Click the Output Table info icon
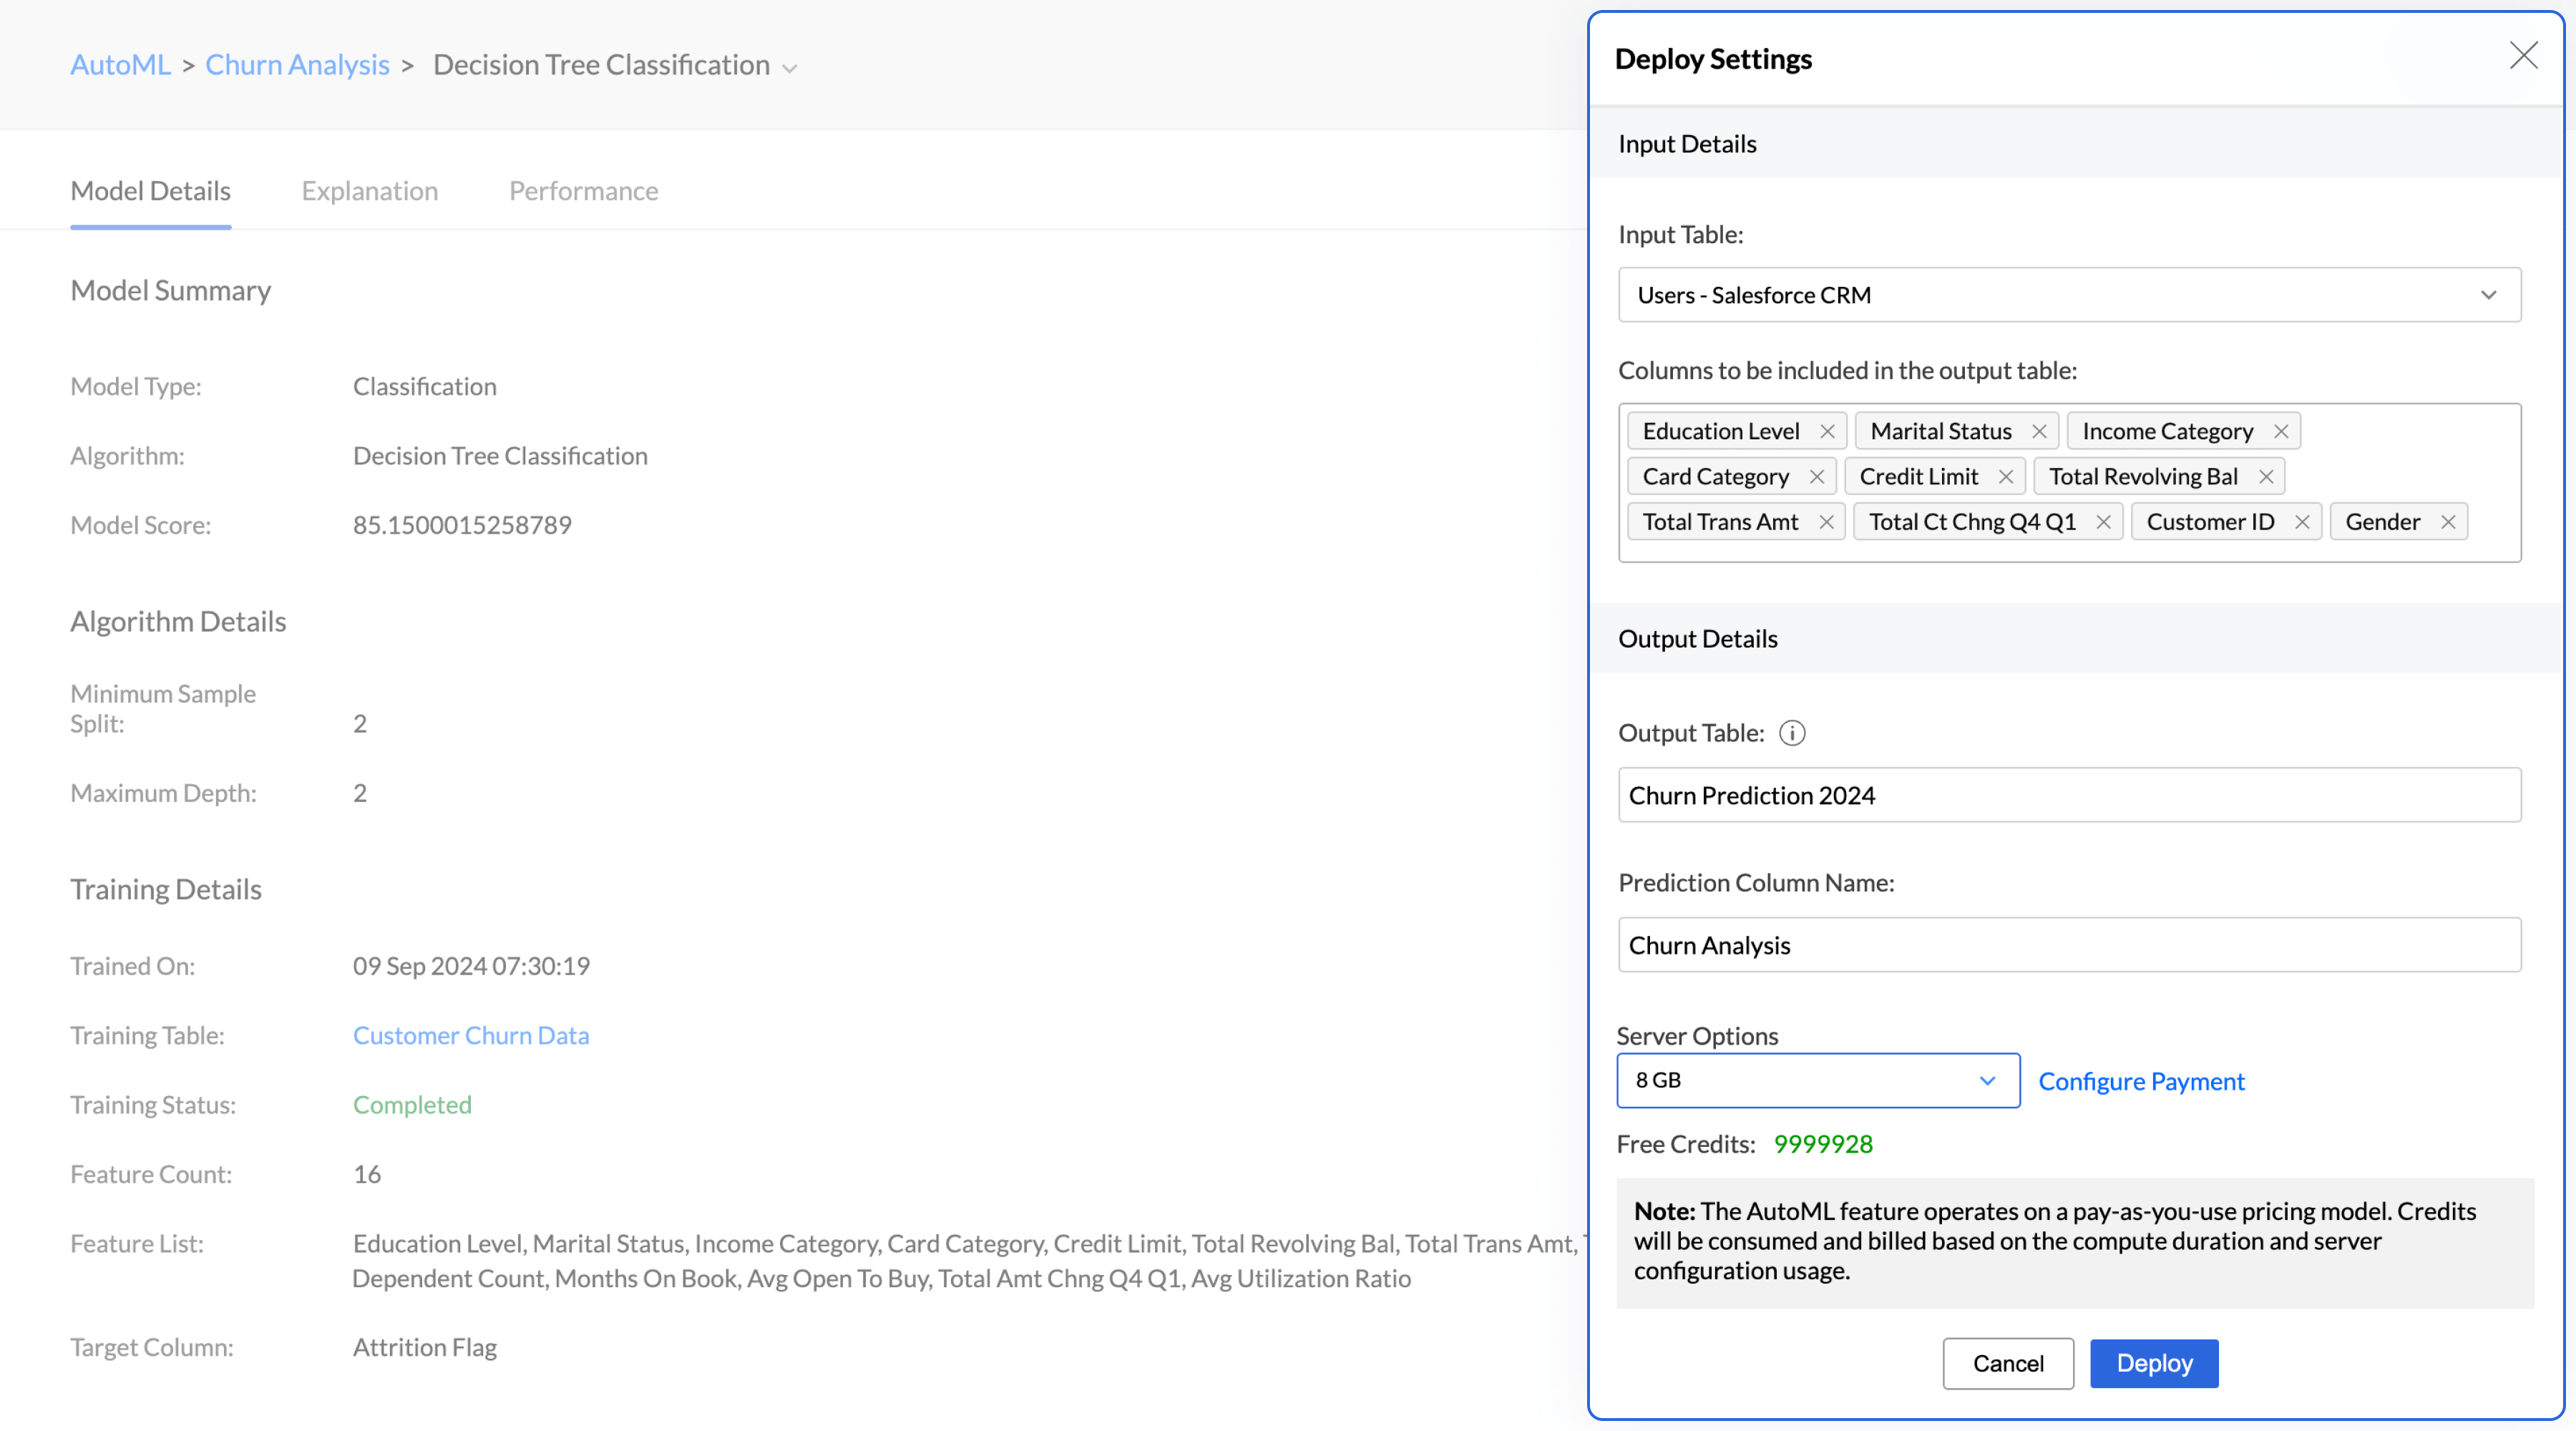The height and width of the screenshot is (1431, 2576). click(x=1792, y=733)
